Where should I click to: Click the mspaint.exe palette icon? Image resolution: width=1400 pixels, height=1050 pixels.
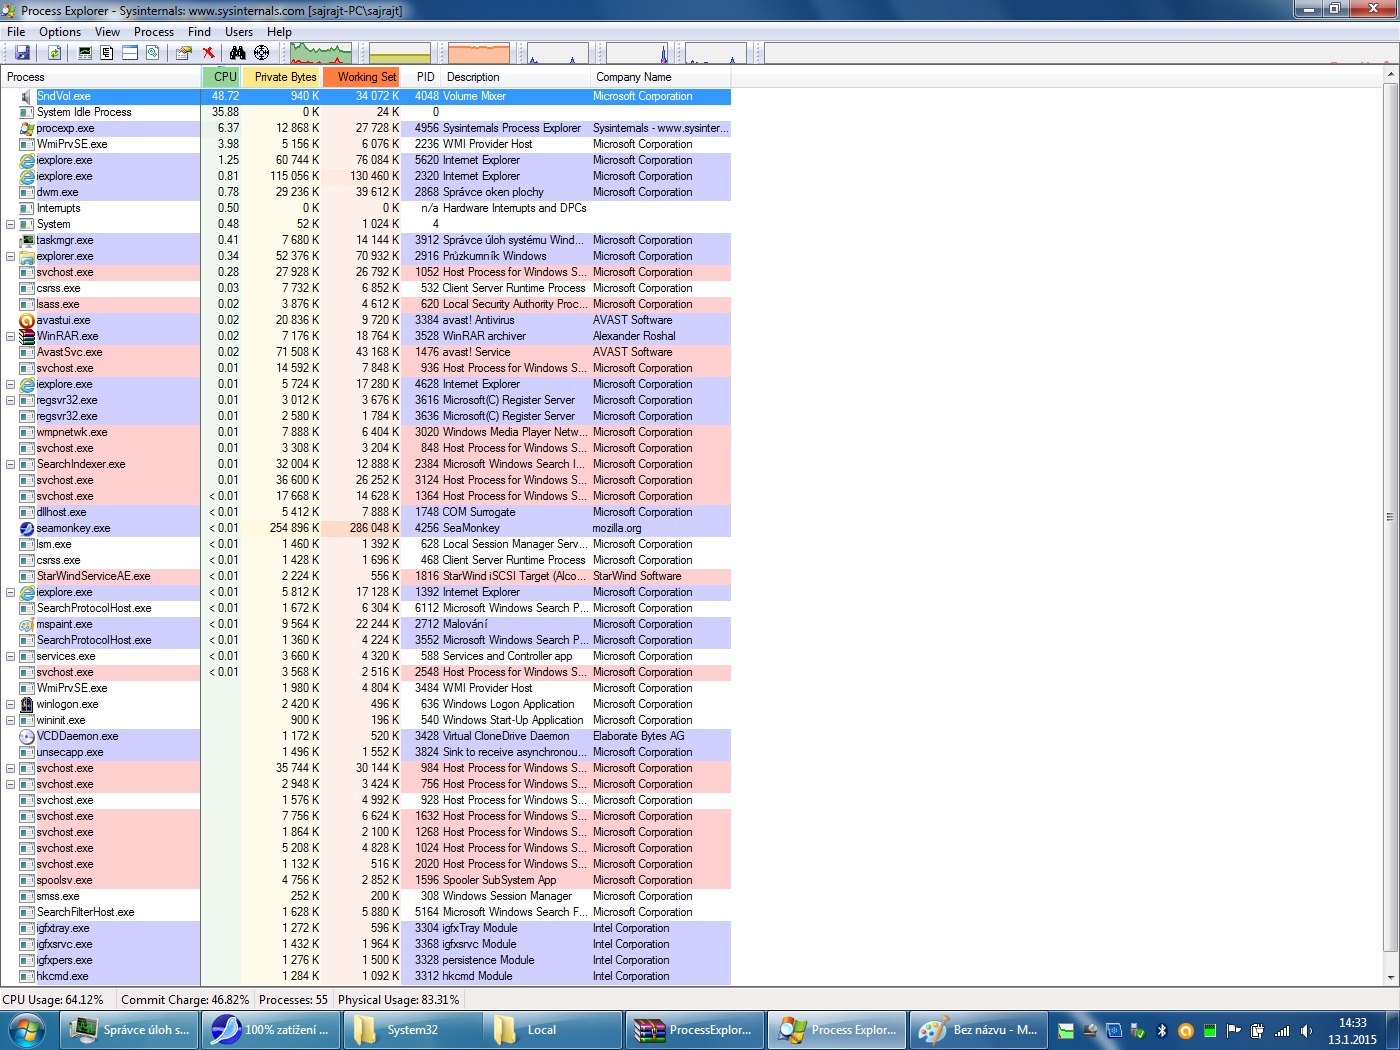pyautogui.click(x=27, y=624)
